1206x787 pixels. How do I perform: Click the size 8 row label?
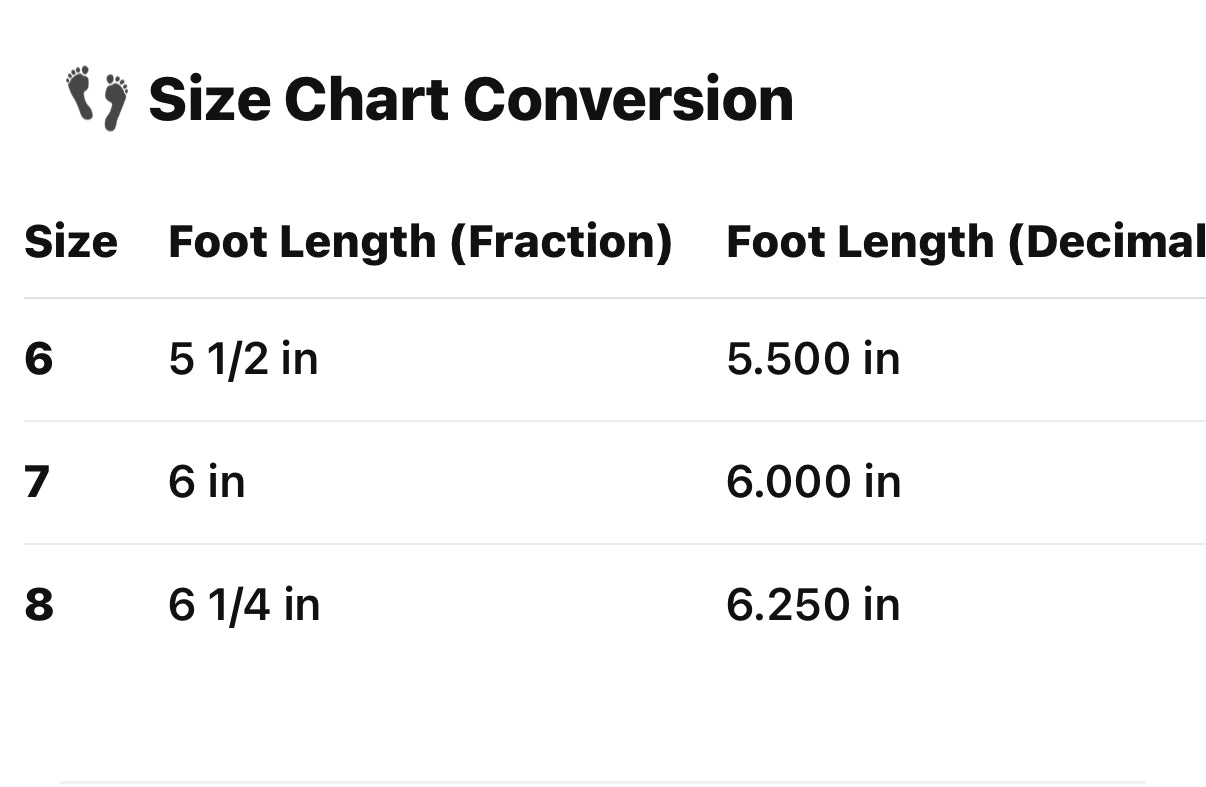coord(38,605)
